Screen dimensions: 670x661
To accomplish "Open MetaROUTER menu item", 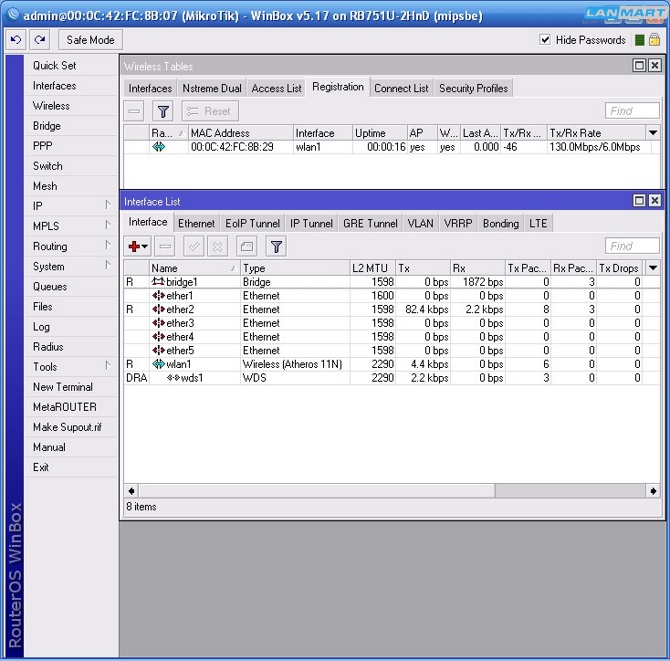I will [71, 407].
